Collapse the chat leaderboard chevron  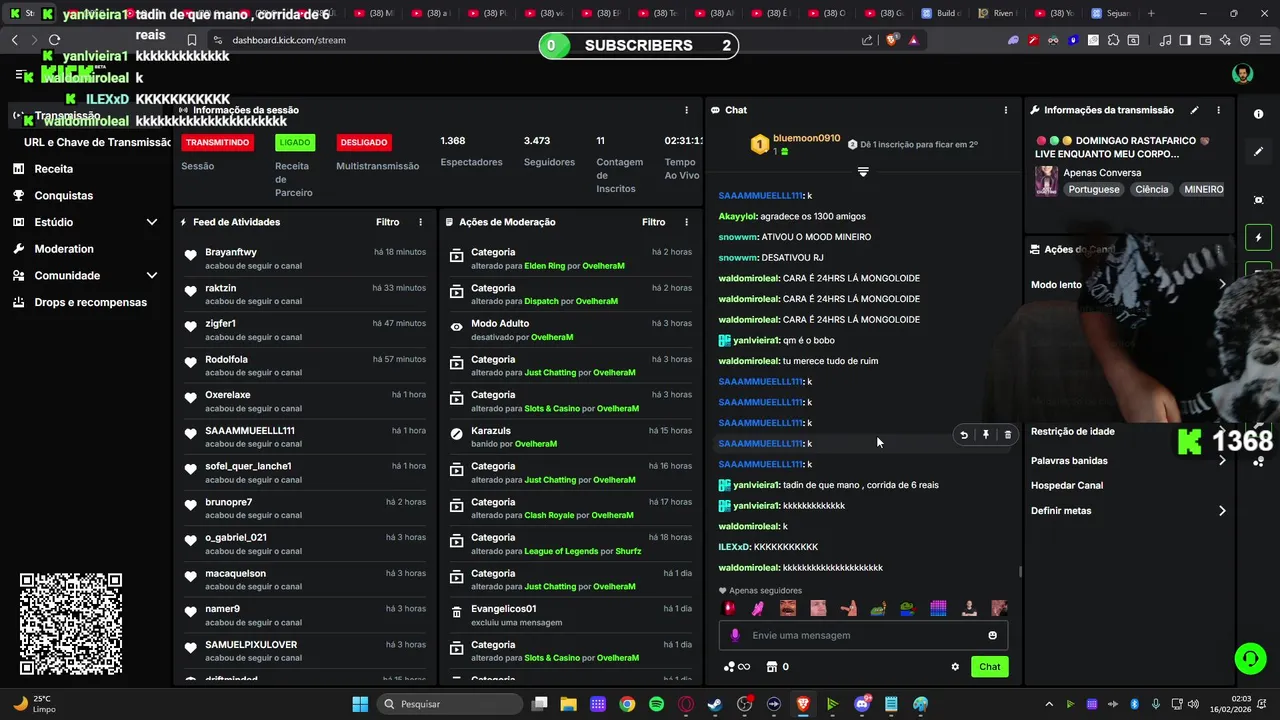tap(863, 172)
